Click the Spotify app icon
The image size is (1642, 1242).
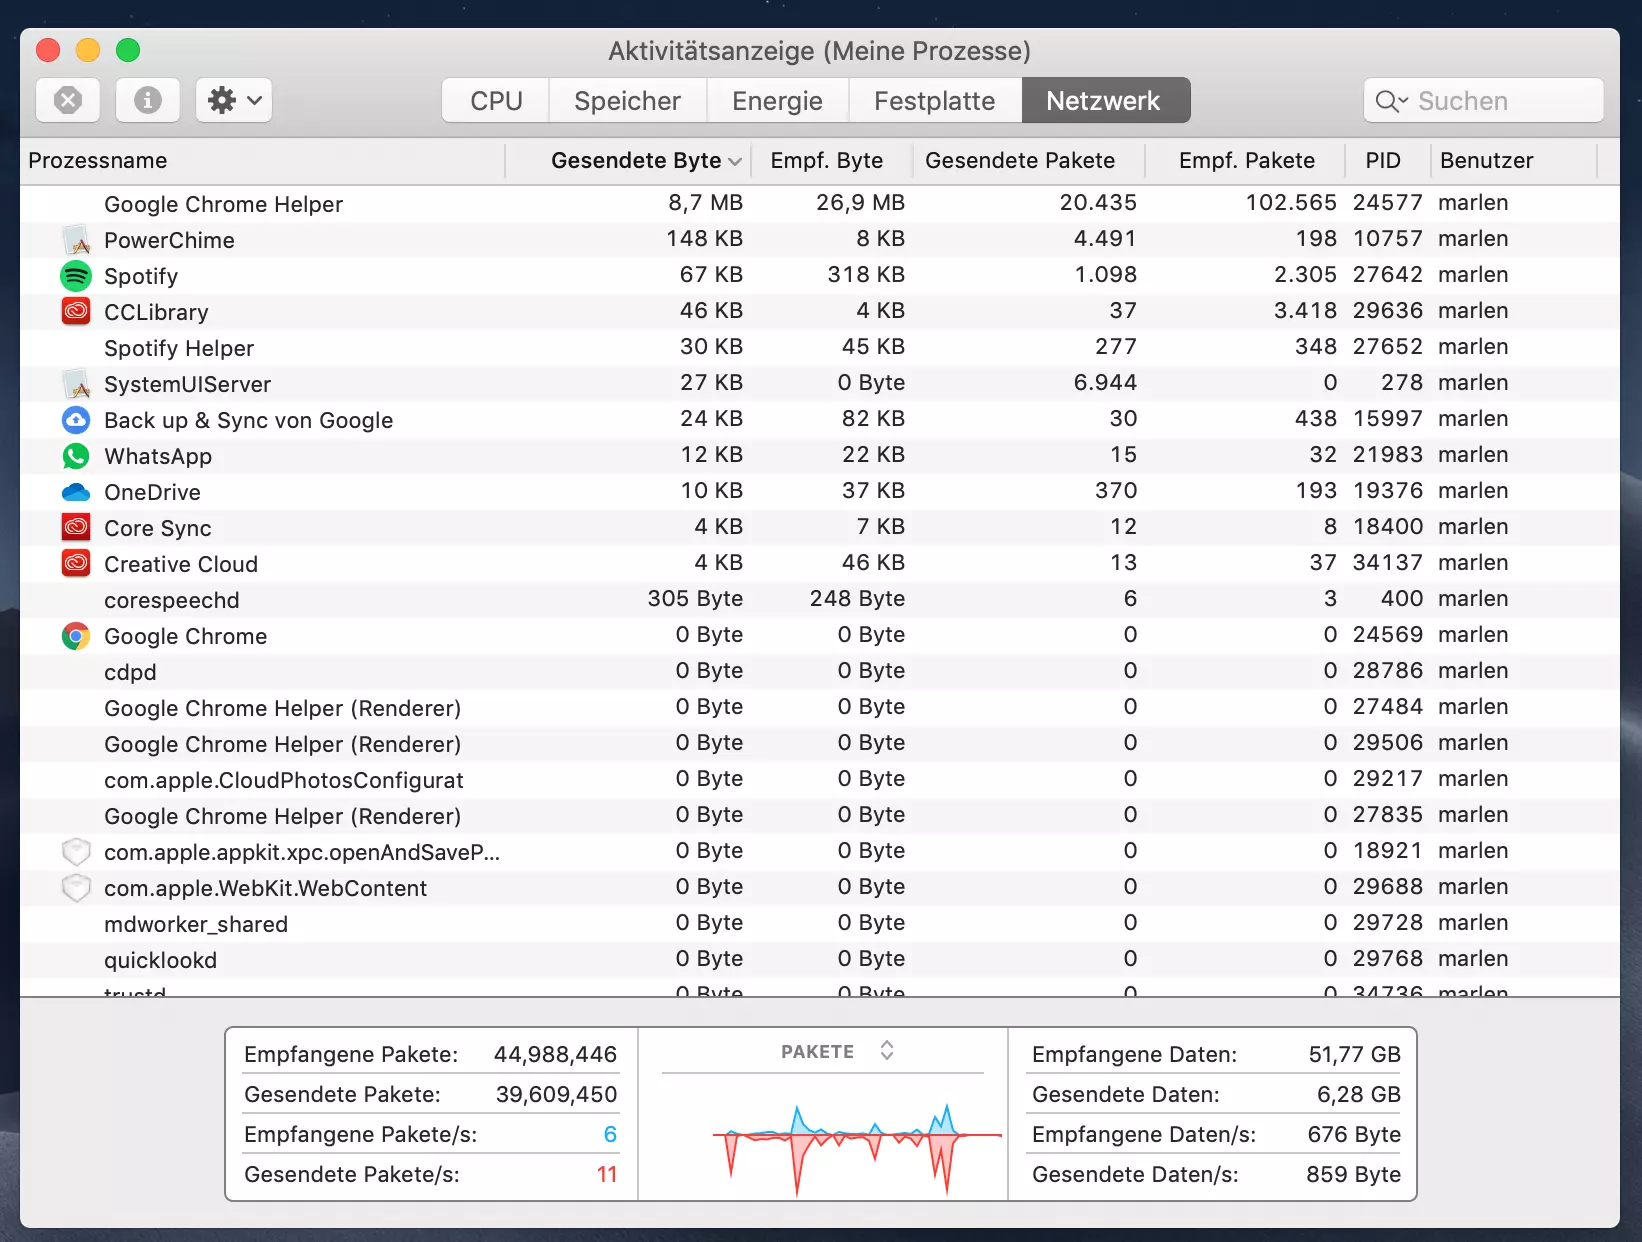(x=76, y=276)
